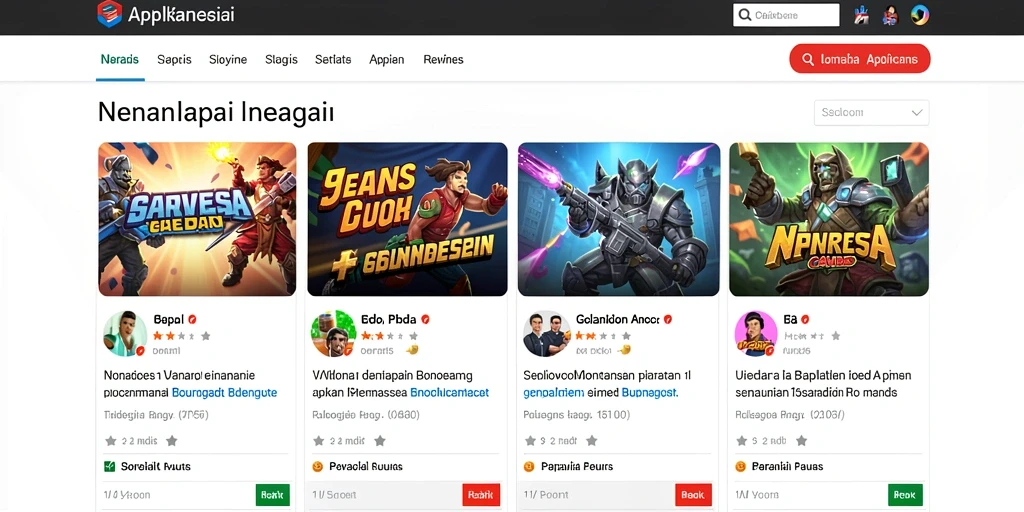The height and width of the screenshot is (512, 1024).
Task: Click the Pevaclal Ruuas label
Action: (366, 466)
